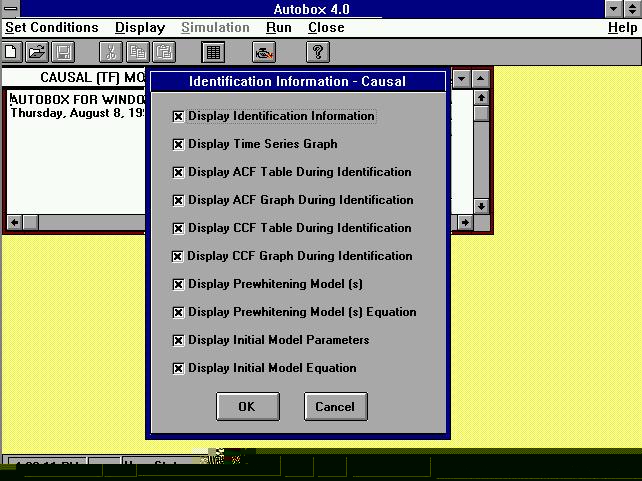Uncheck Display Time Series Graph

(x=178, y=145)
